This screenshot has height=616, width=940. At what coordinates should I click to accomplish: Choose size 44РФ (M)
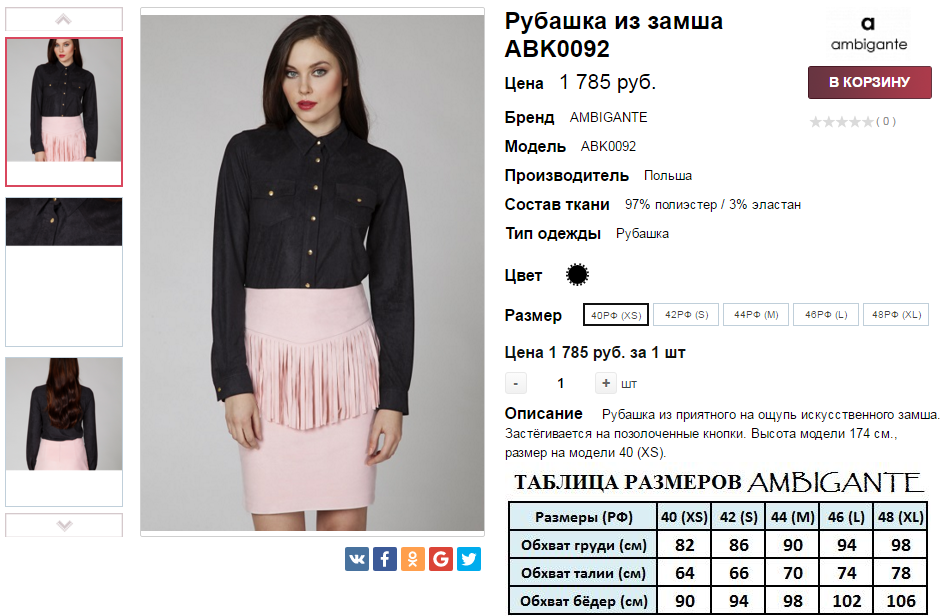(x=756, y=315)
